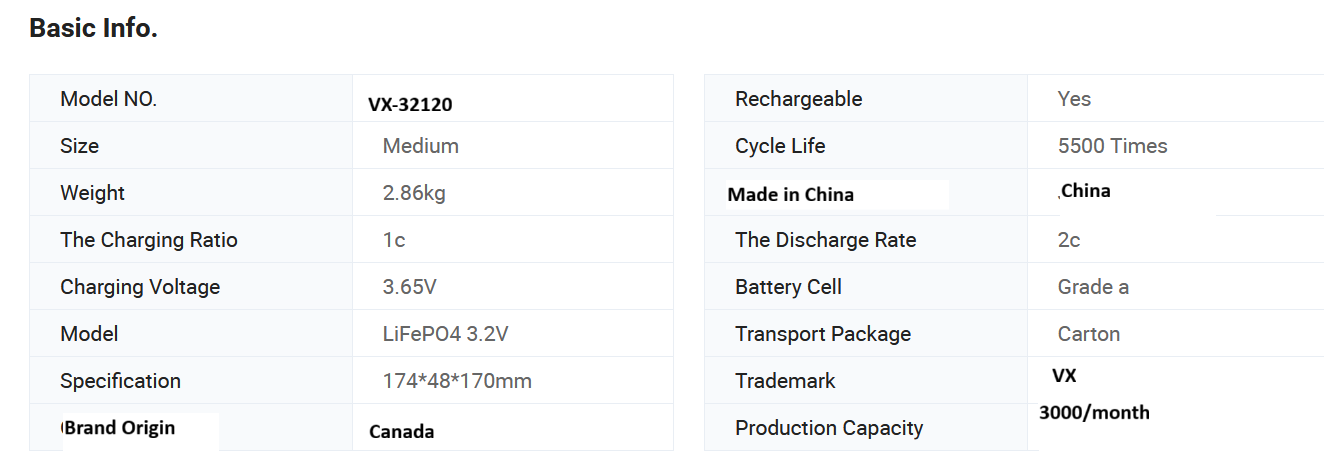Click the Grade a battery cell value
The width and height of the screenshot is (1324, 475).
[1093, 287]
